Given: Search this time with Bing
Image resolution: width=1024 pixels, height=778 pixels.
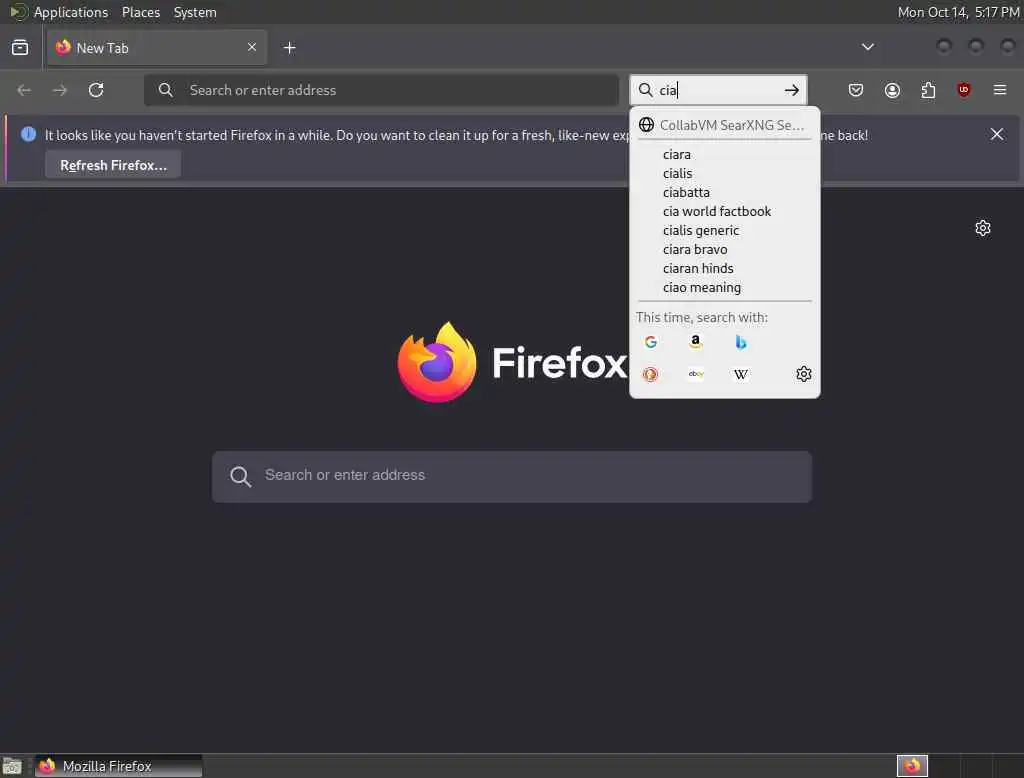Looking at the screenshot, I should pyautogui.click(x=741, y=342).
